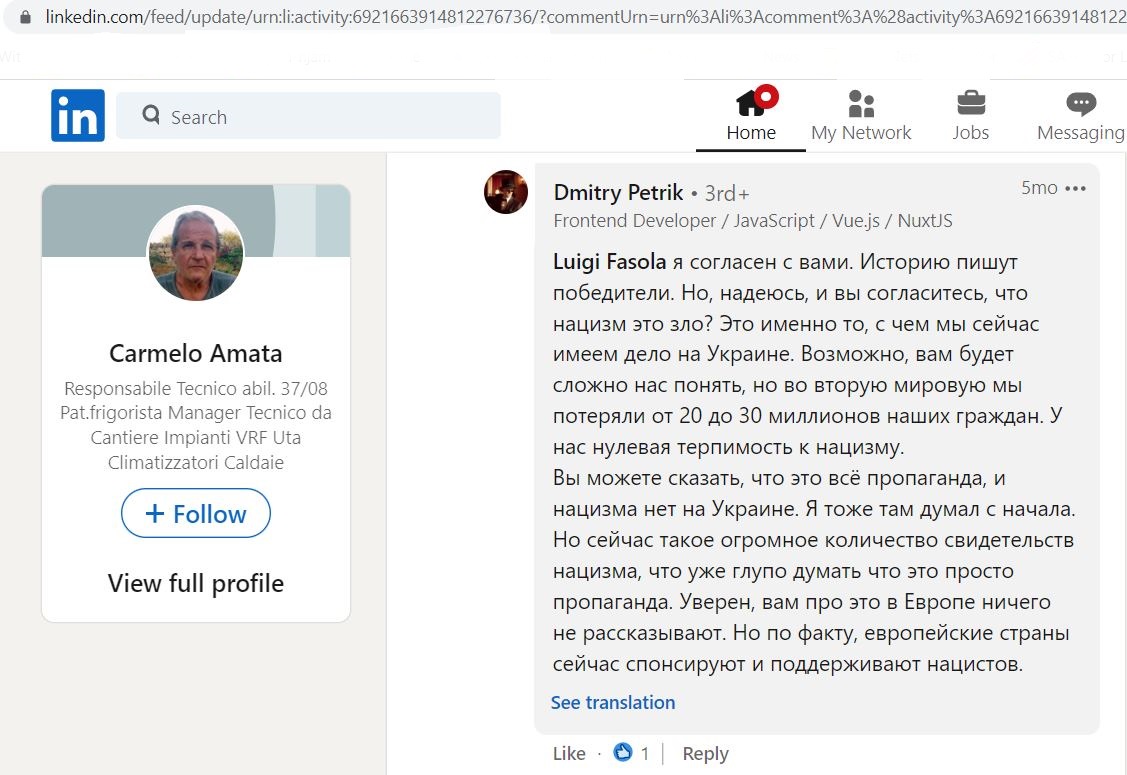Image resolution: width=1127 pixels, height=775 pixels.
Task: Click the LinkedIn logo icon
Action: tap(78, 115)
